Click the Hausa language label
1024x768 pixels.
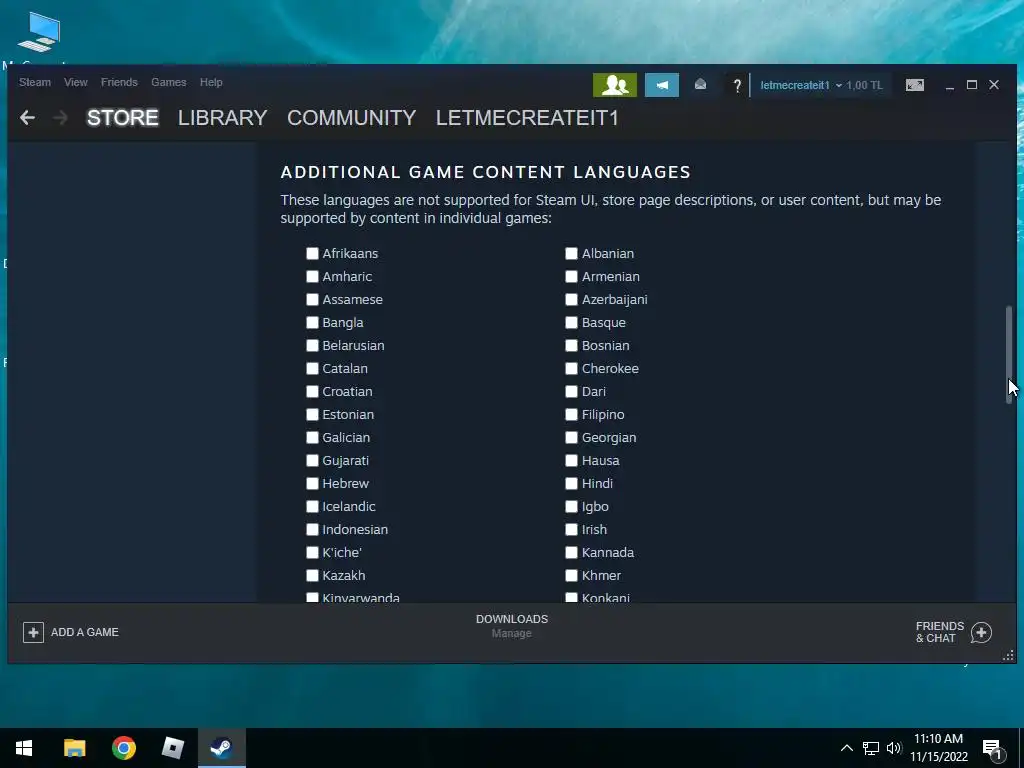601,460
